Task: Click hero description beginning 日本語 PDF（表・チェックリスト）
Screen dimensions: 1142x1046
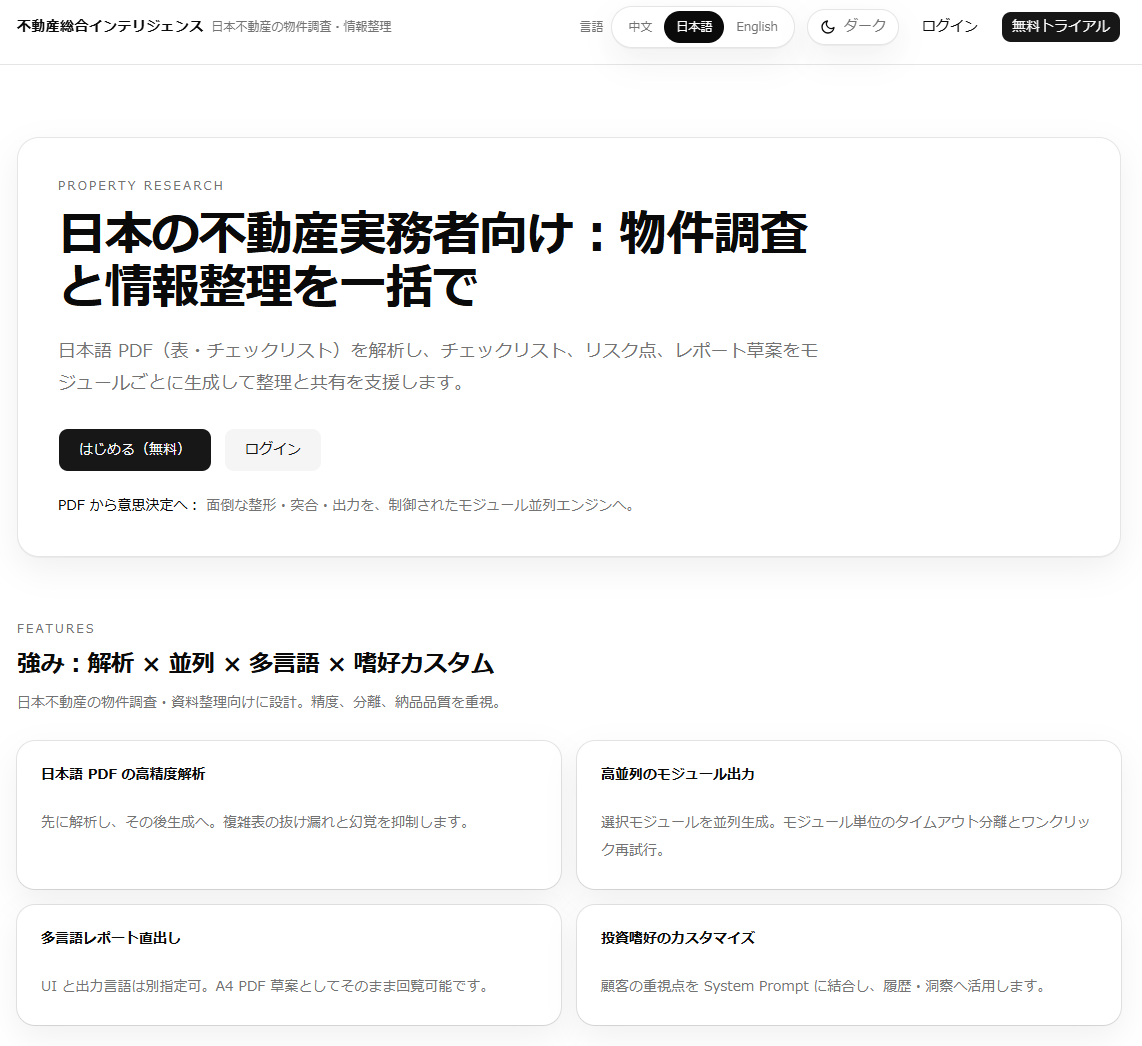Action: click(438, 366)
